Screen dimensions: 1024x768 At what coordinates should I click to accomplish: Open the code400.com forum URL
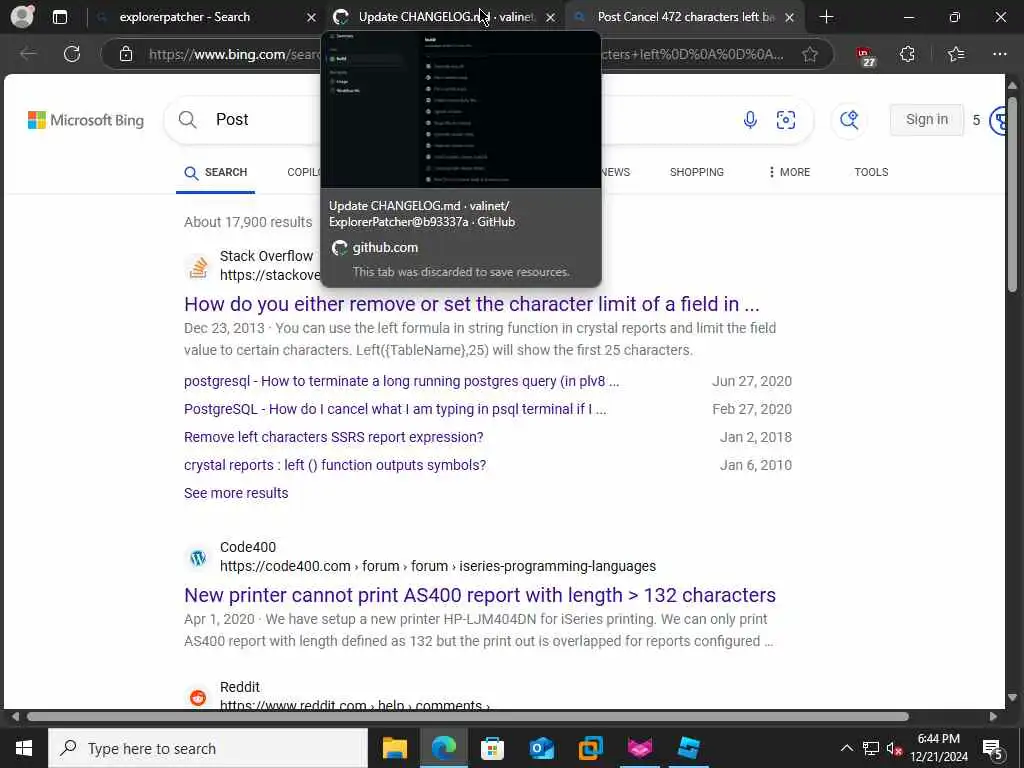[438, 566]
